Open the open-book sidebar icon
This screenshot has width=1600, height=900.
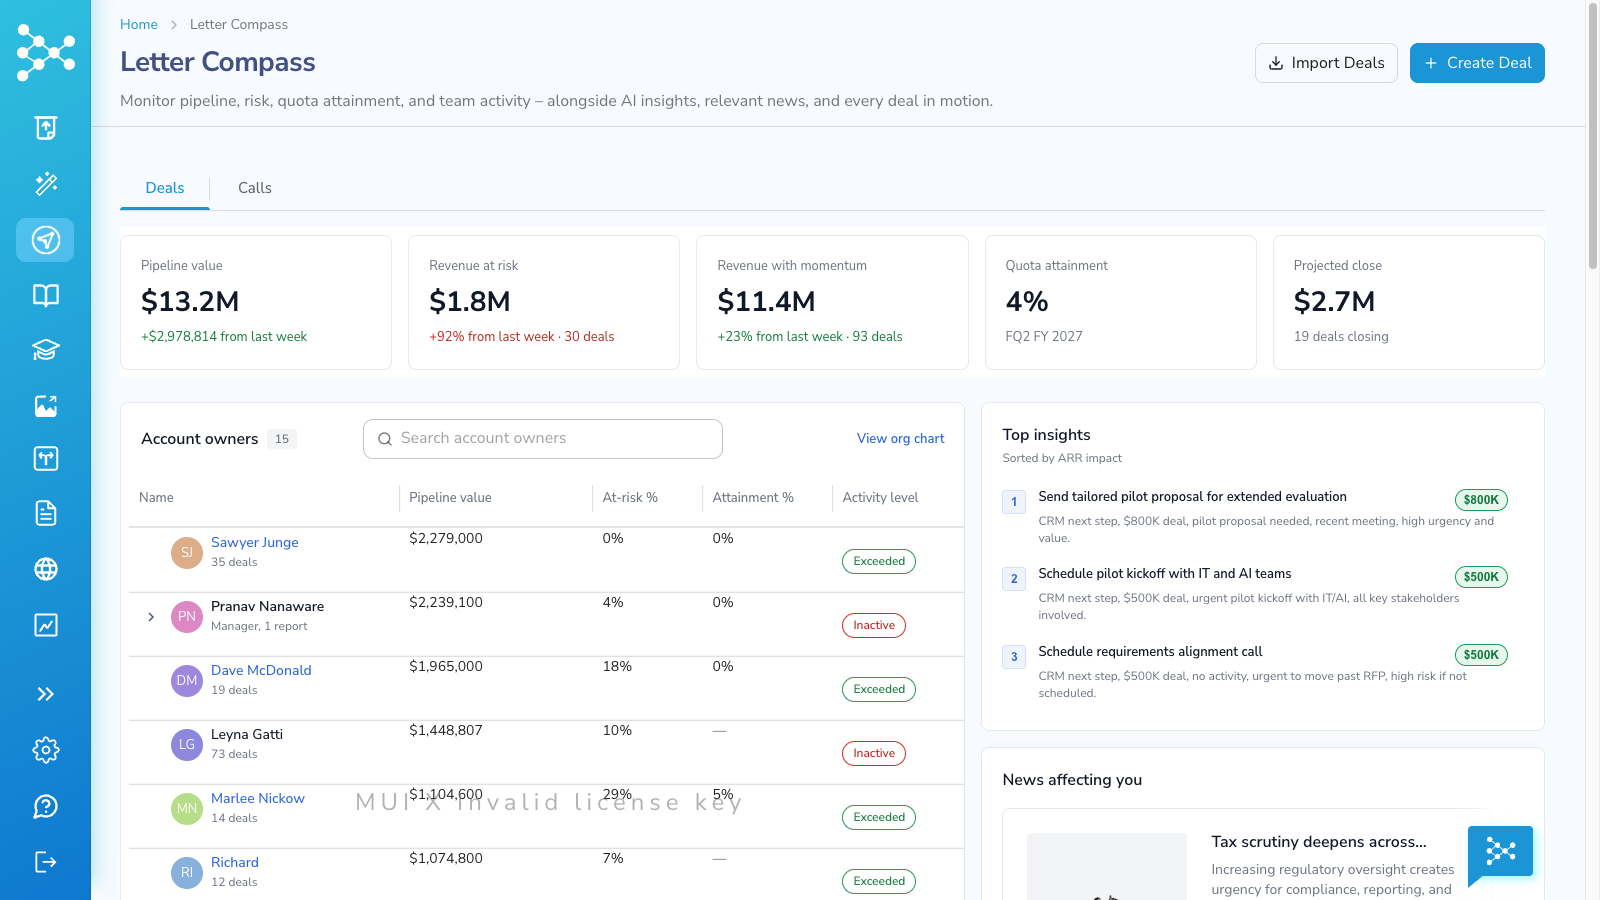(45, 295)
